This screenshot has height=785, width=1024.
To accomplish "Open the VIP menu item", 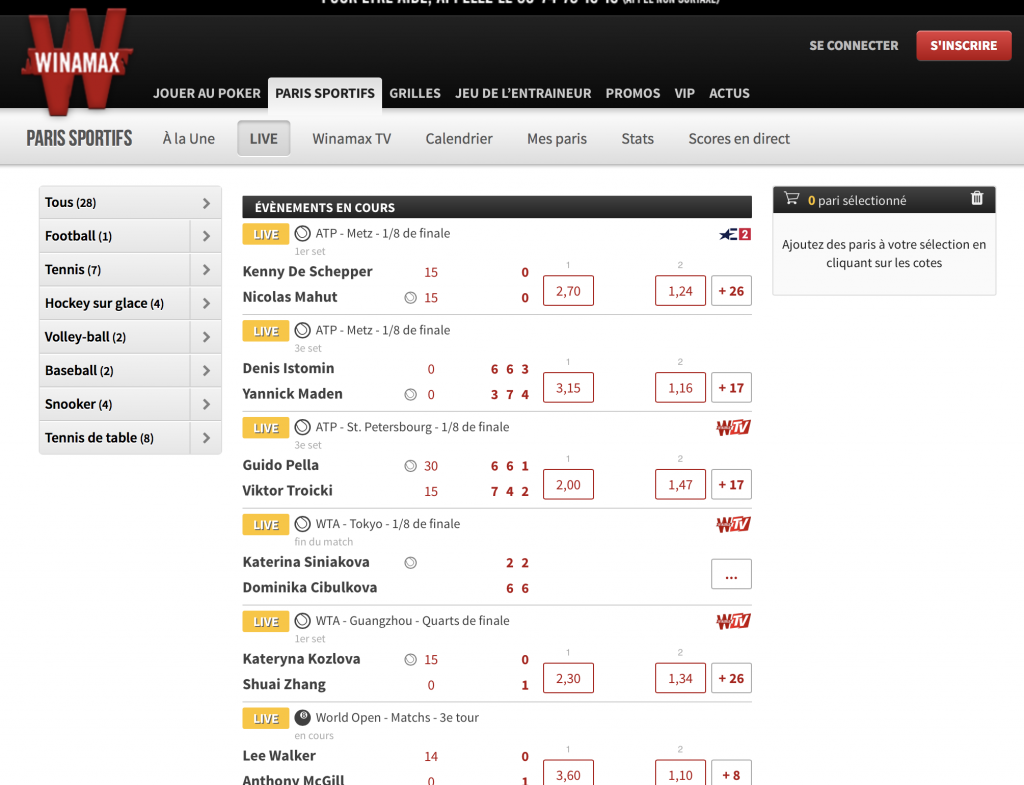I will [684, 93].
